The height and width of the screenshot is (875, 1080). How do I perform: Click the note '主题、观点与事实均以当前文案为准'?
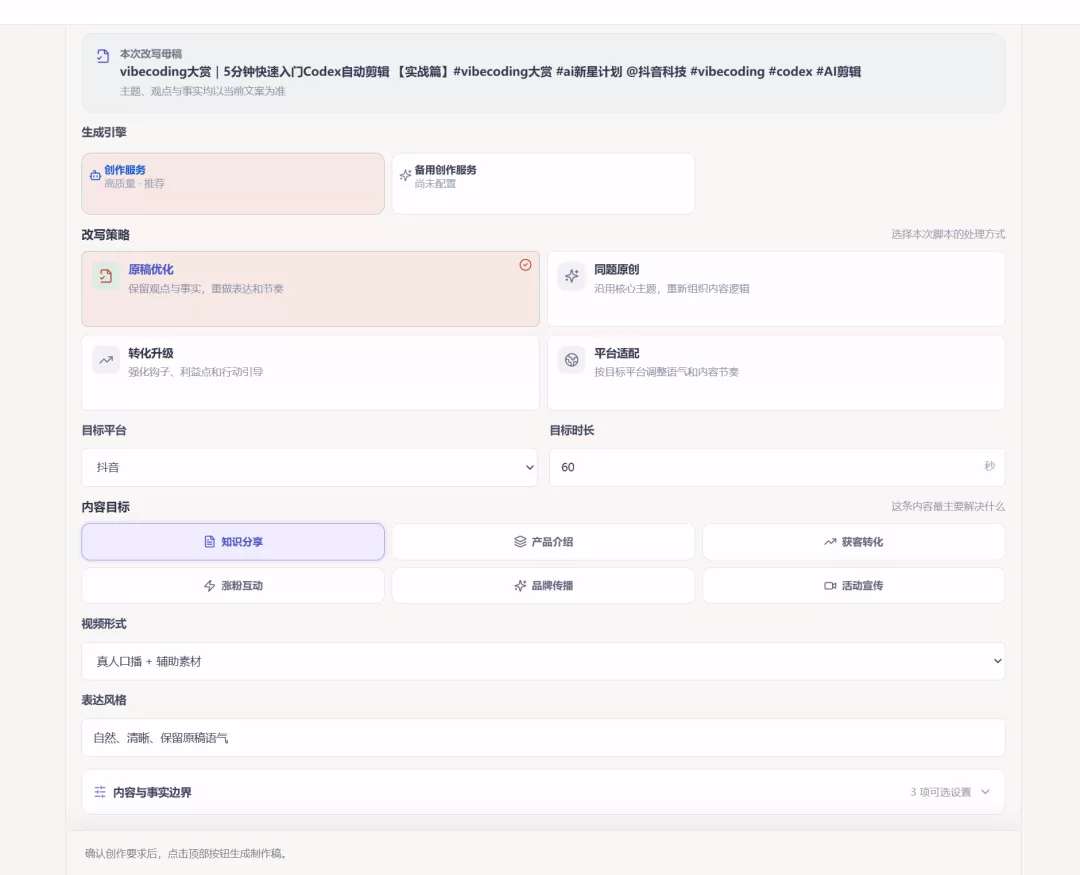[202, 91]
